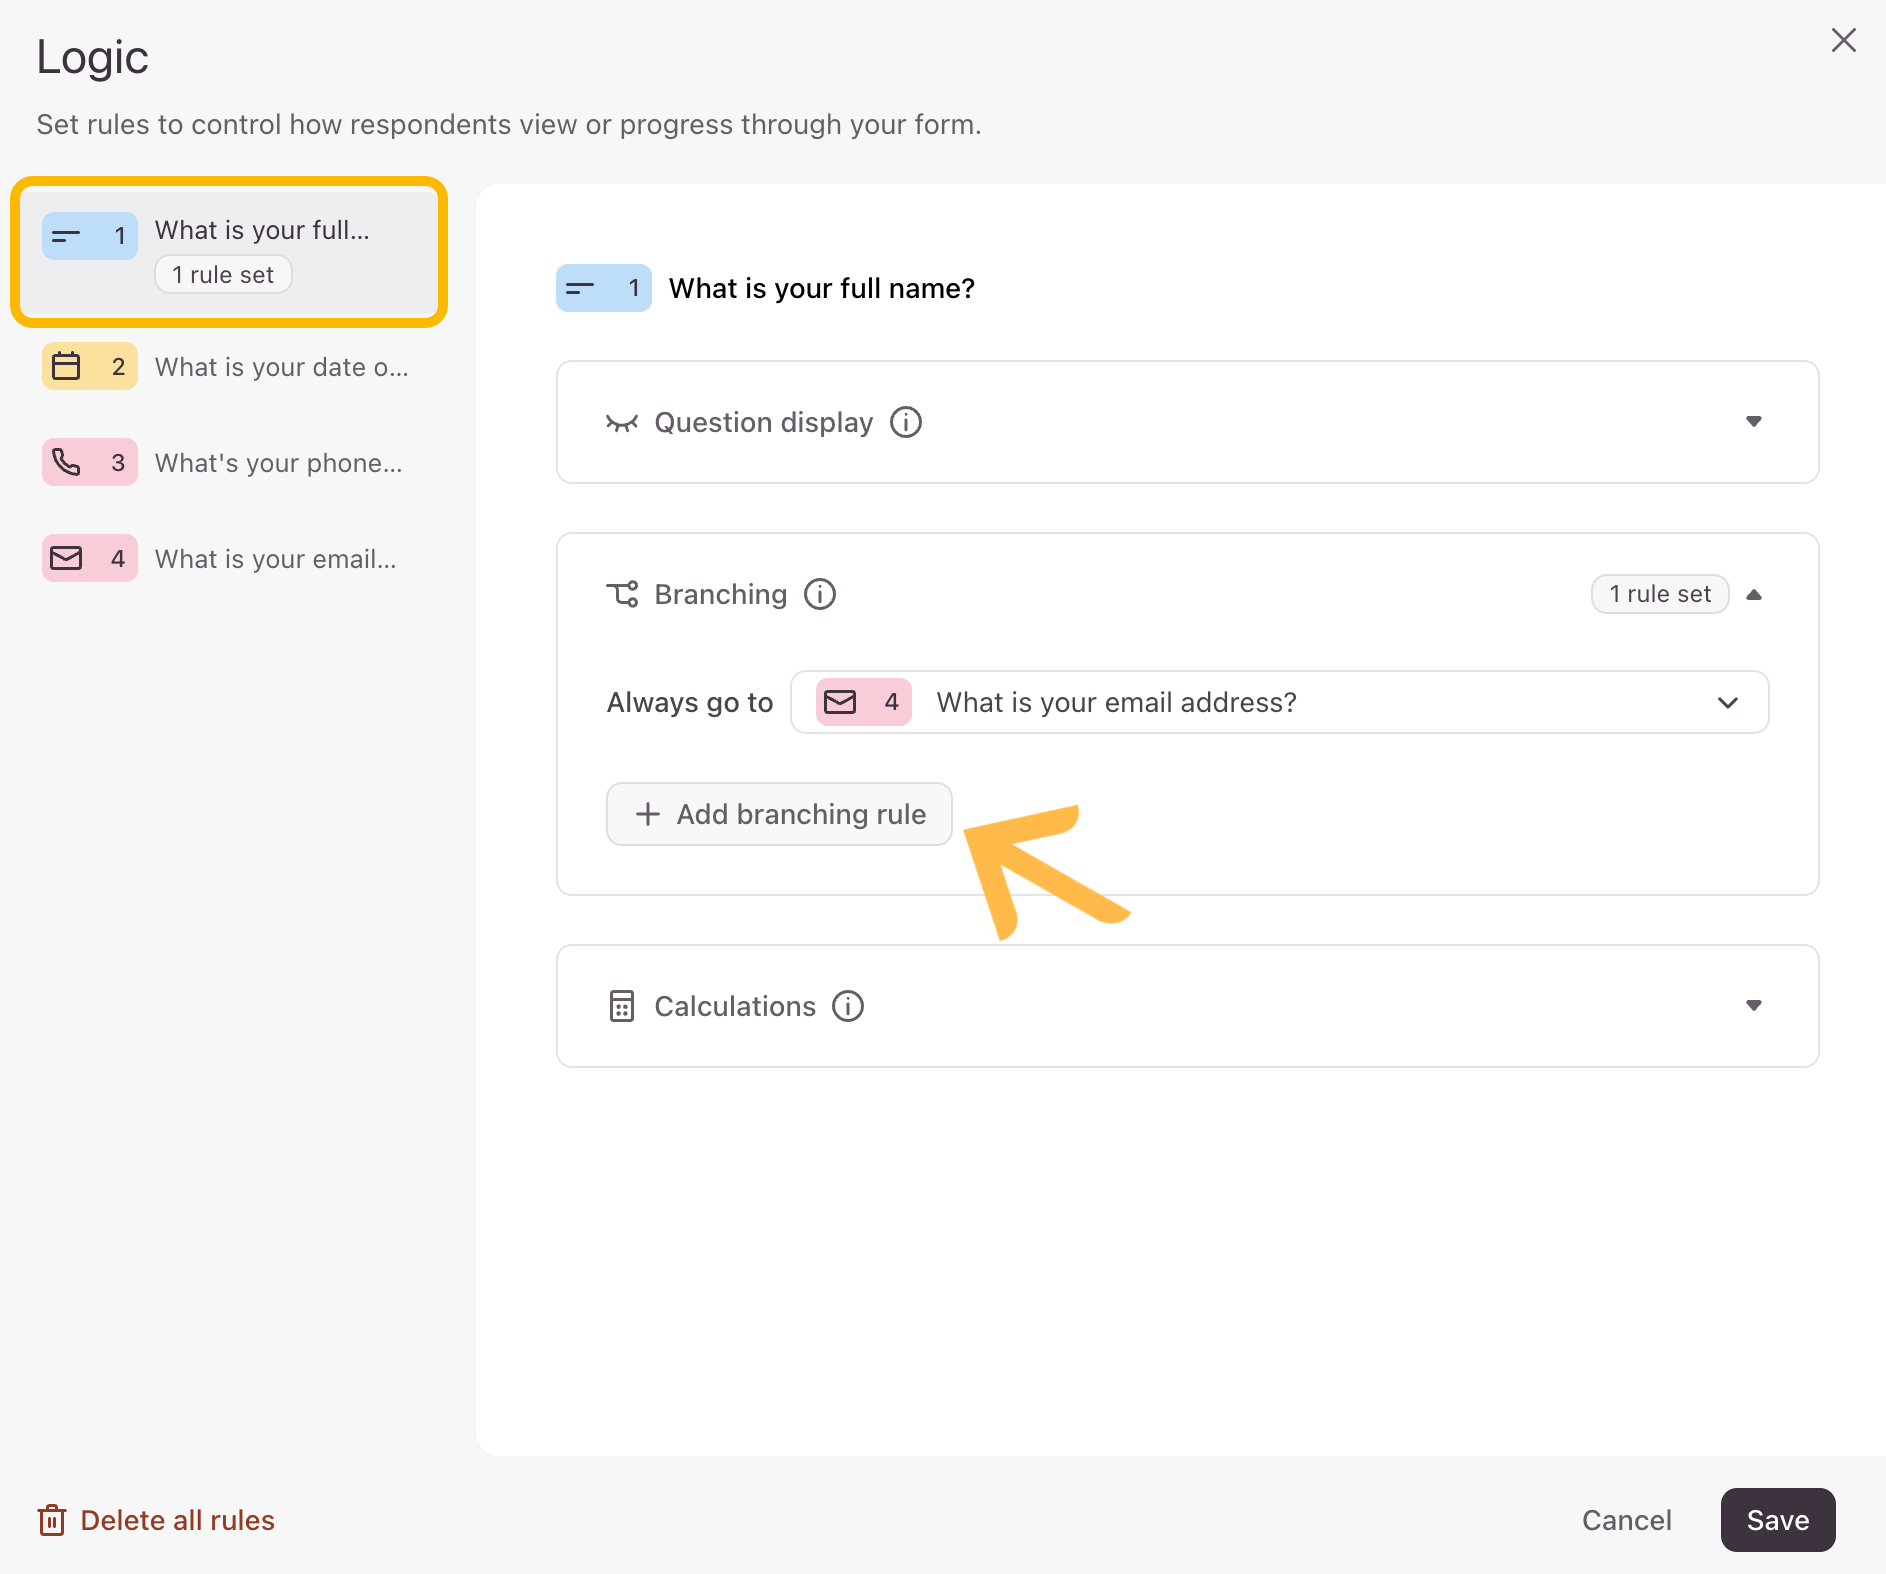Close the Logic dialog with the X icon
The height and width of the screenshot is (1574, 1886).
pyautogui.click(x=1843, y=40)
